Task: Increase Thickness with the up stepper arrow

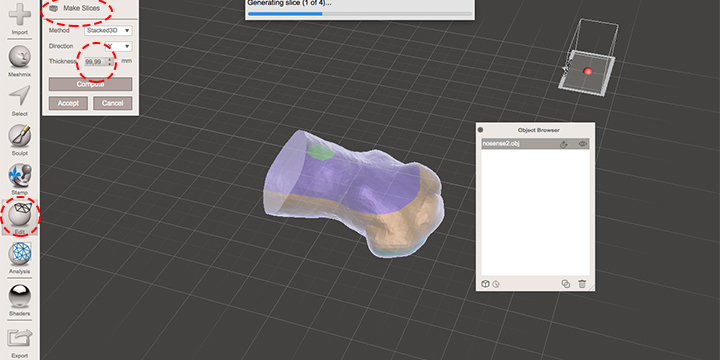Action: pyautogui.click(x=110, y=59)
